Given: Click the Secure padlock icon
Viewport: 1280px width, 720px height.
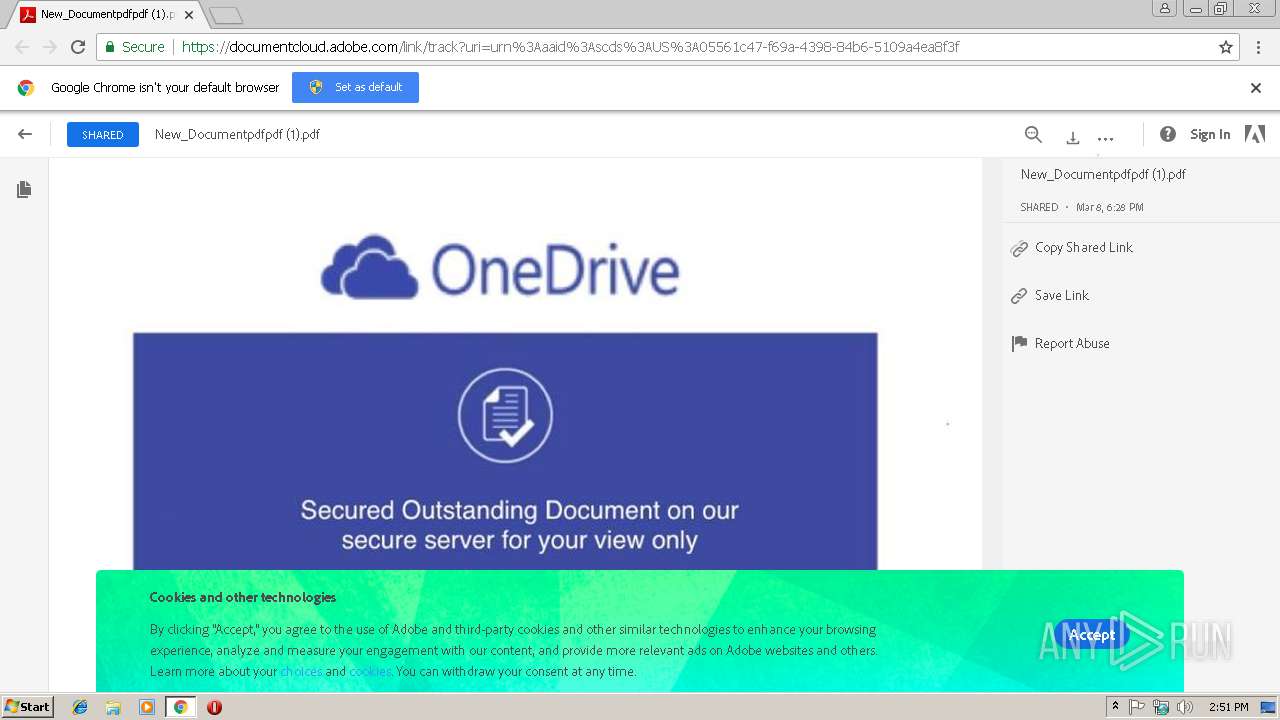Looking at the screenshot, I should click(110, 47).
